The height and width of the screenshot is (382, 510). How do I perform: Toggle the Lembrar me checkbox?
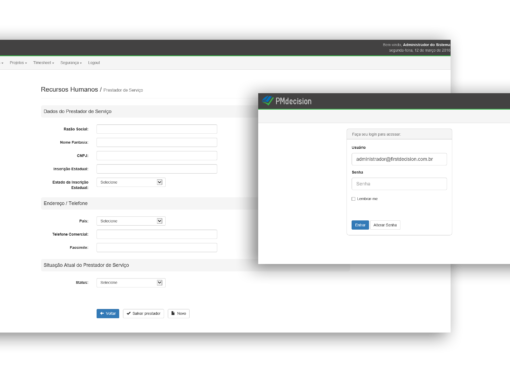coord(353,199)
